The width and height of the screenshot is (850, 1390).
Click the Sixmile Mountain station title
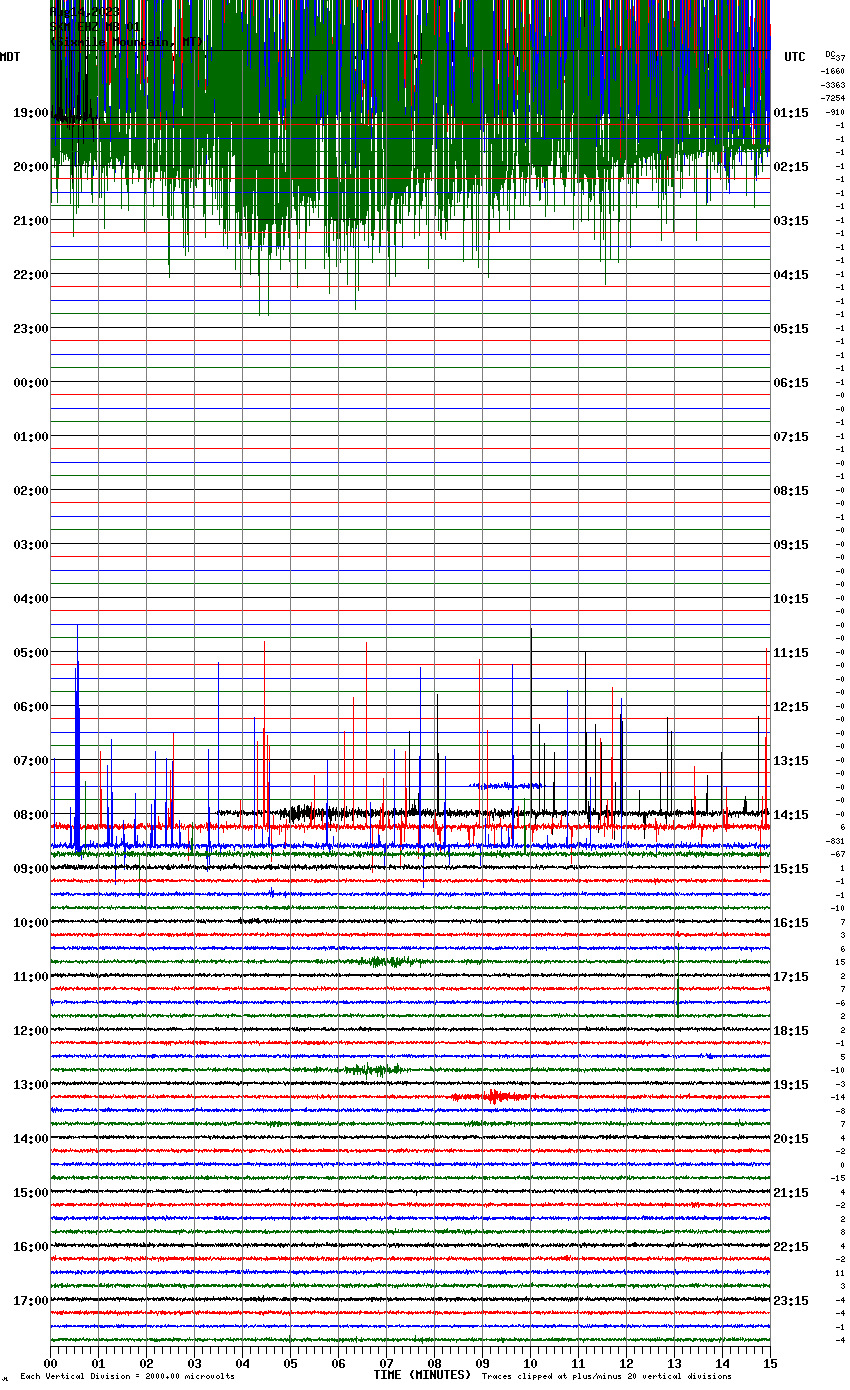125,42
